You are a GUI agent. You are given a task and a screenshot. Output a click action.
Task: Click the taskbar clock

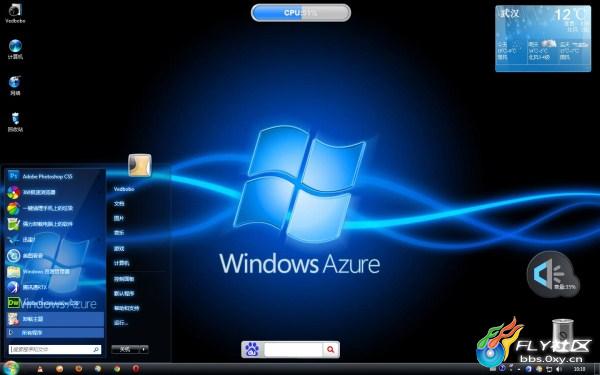click(579, 369)
